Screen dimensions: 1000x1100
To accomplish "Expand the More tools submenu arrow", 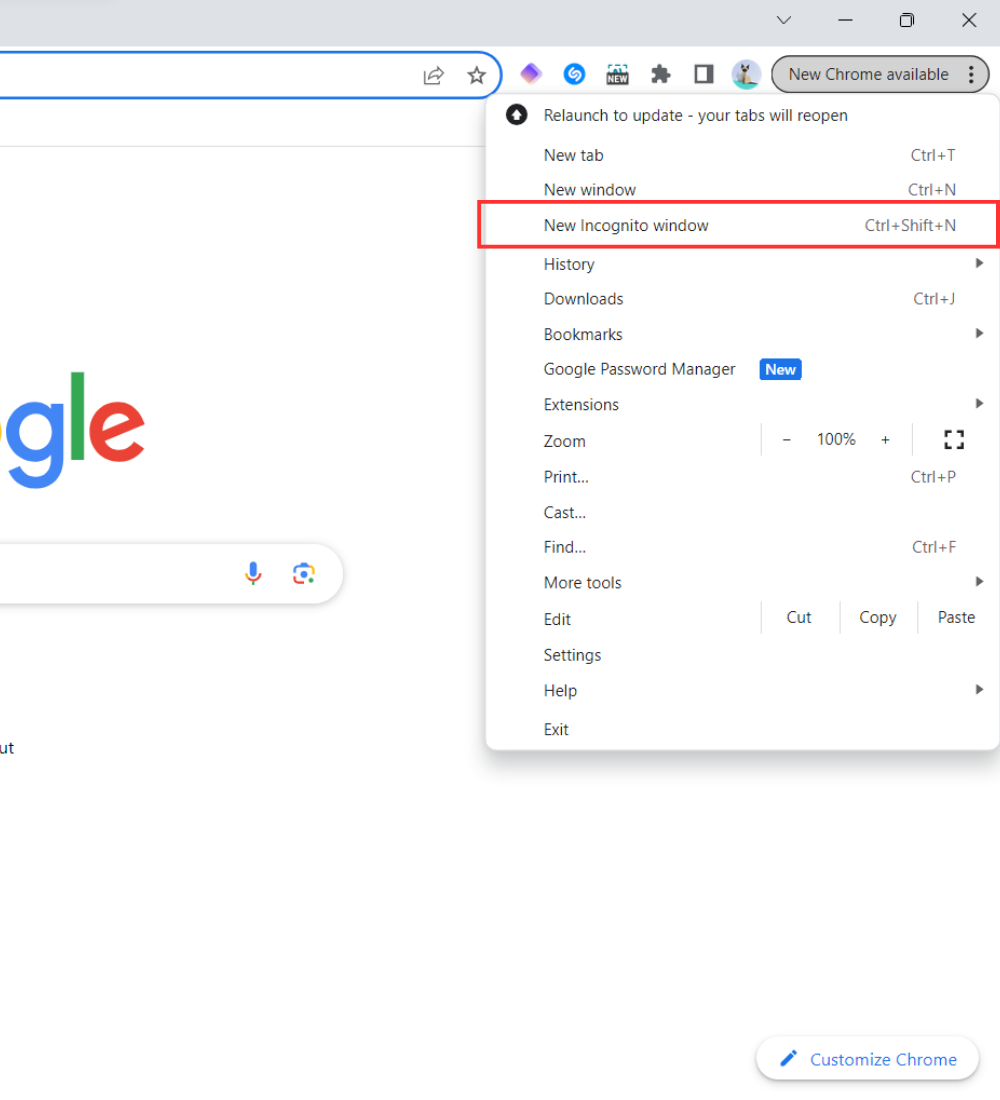I will click(979, 582).
